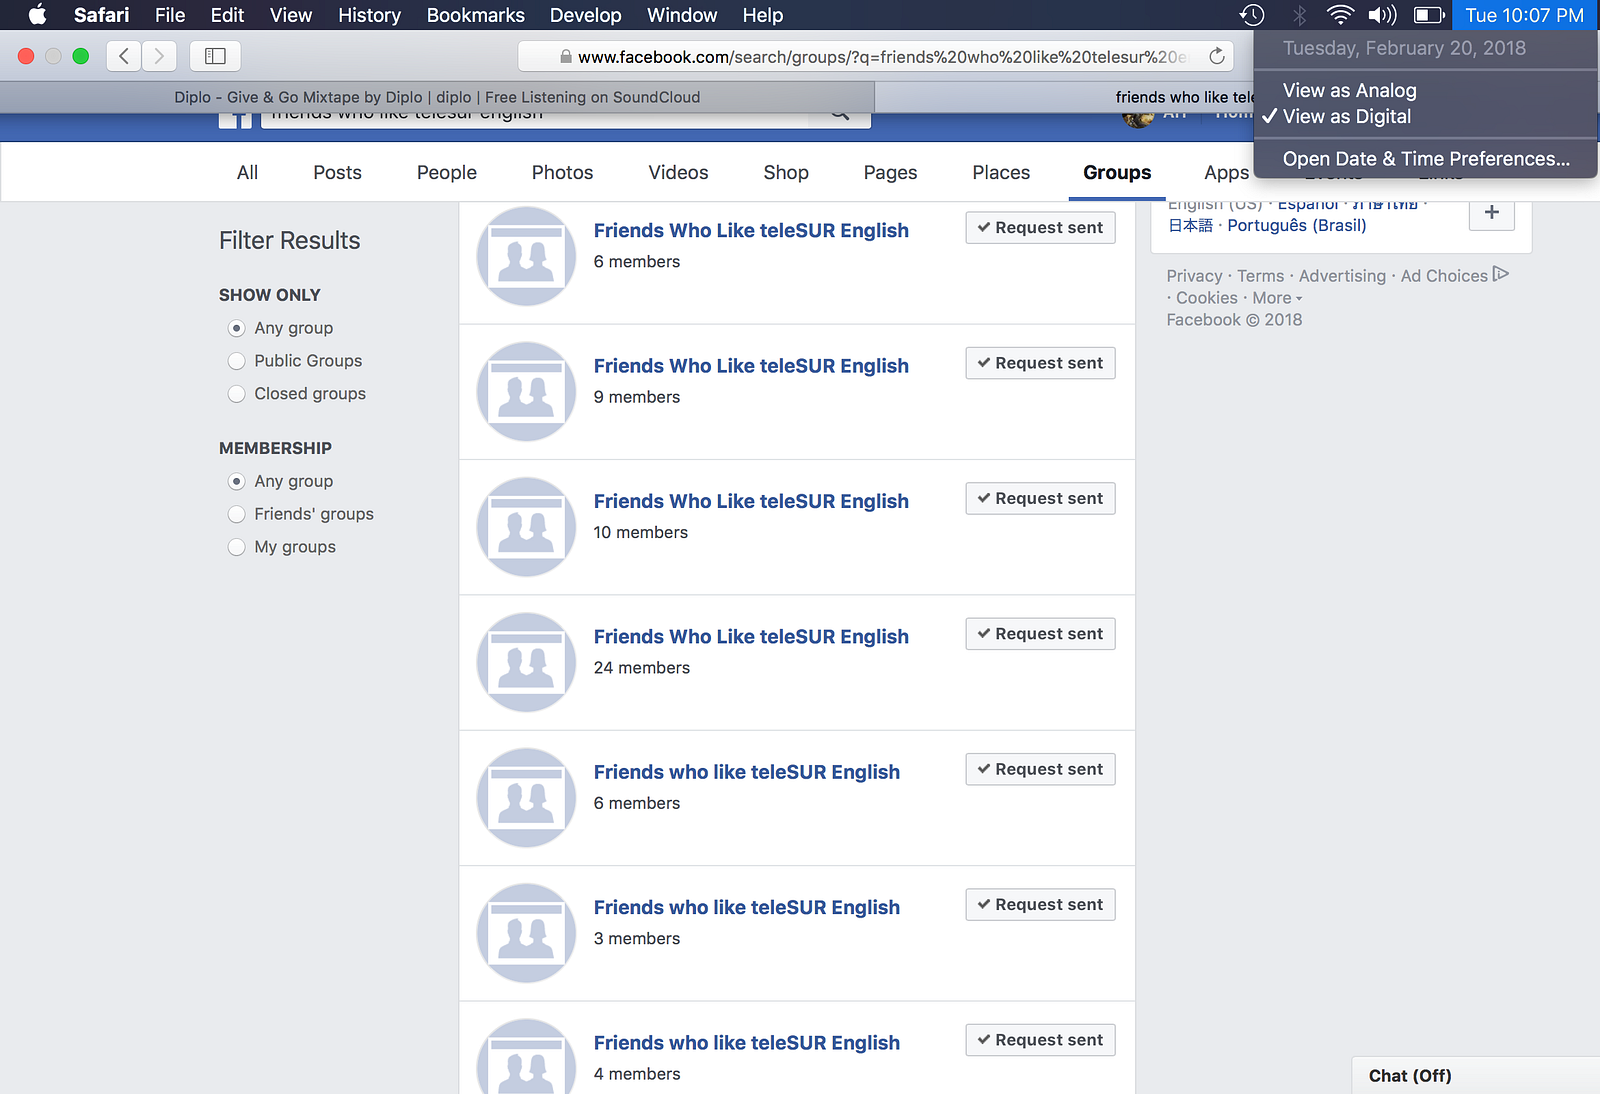Click the Time Machine menu bar icon
Screen dimensions: 1600x1094
pos(1252,15)
